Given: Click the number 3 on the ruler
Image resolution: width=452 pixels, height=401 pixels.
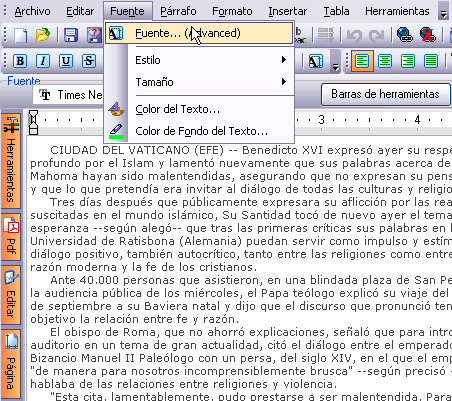Looking at the screenshot, I should tap(321, 120).
